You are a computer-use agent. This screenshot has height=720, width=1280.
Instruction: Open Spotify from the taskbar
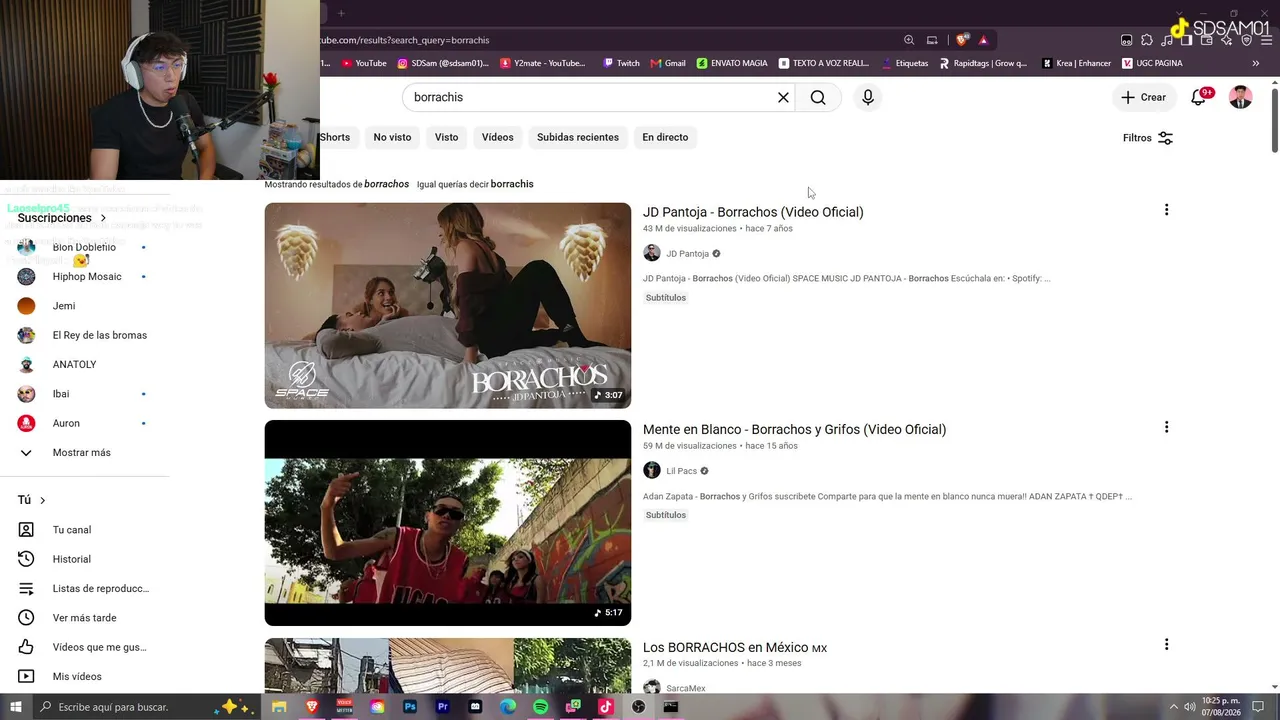click(x=541, y=707)
